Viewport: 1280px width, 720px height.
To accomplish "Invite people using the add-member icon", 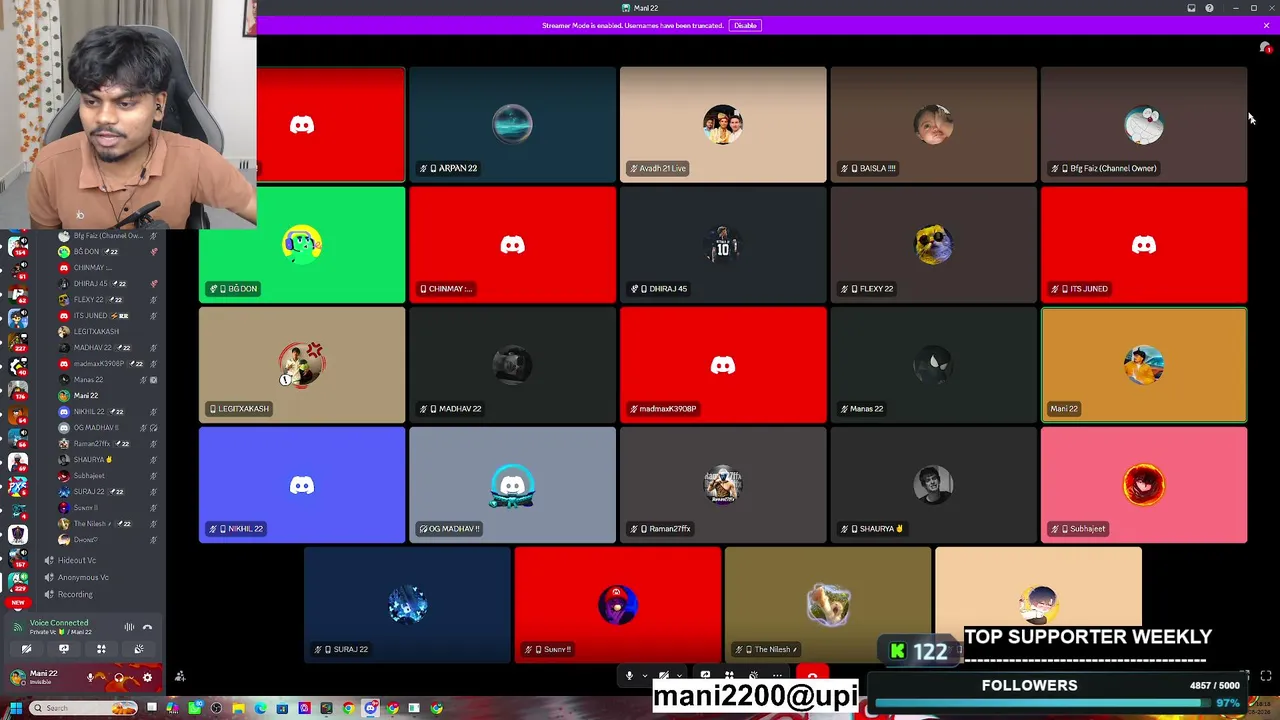I will pos(180,677).
